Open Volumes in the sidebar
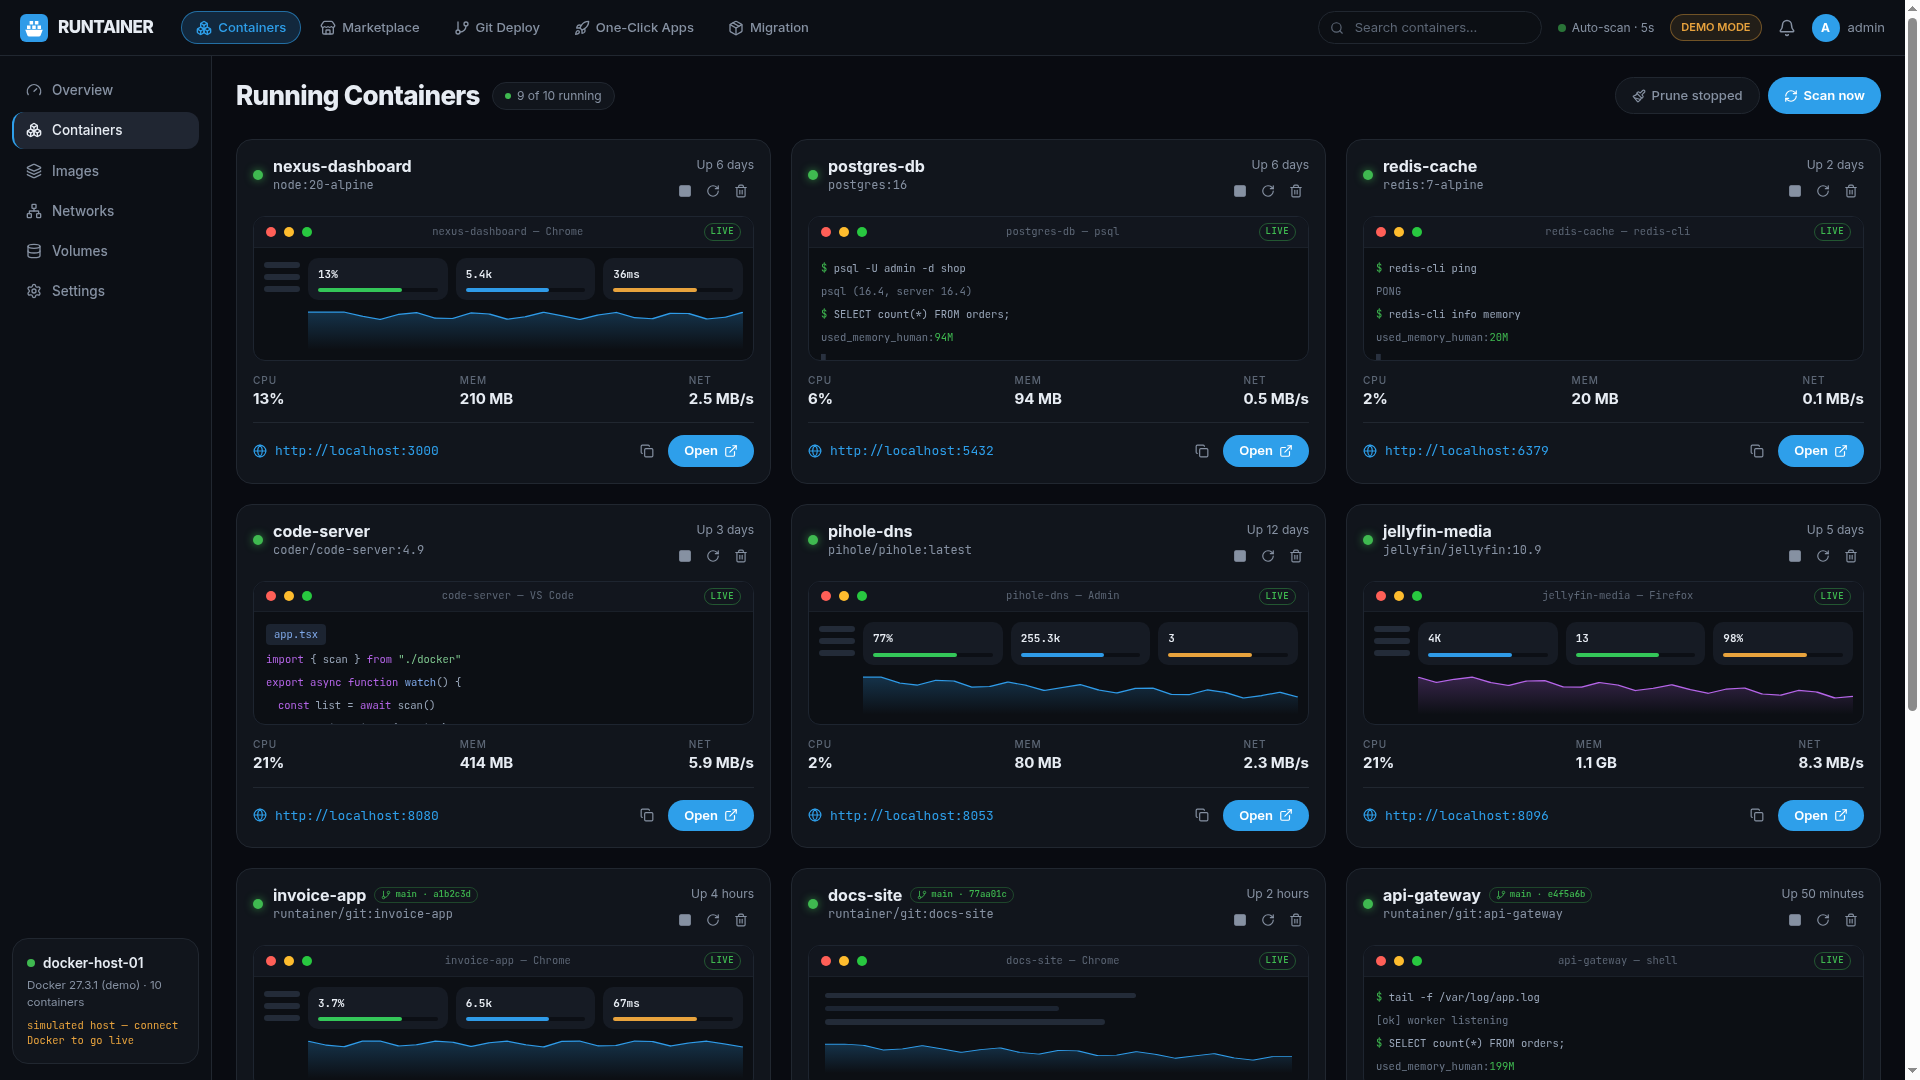1920x1080 pixels. click(x=105, y=251)
